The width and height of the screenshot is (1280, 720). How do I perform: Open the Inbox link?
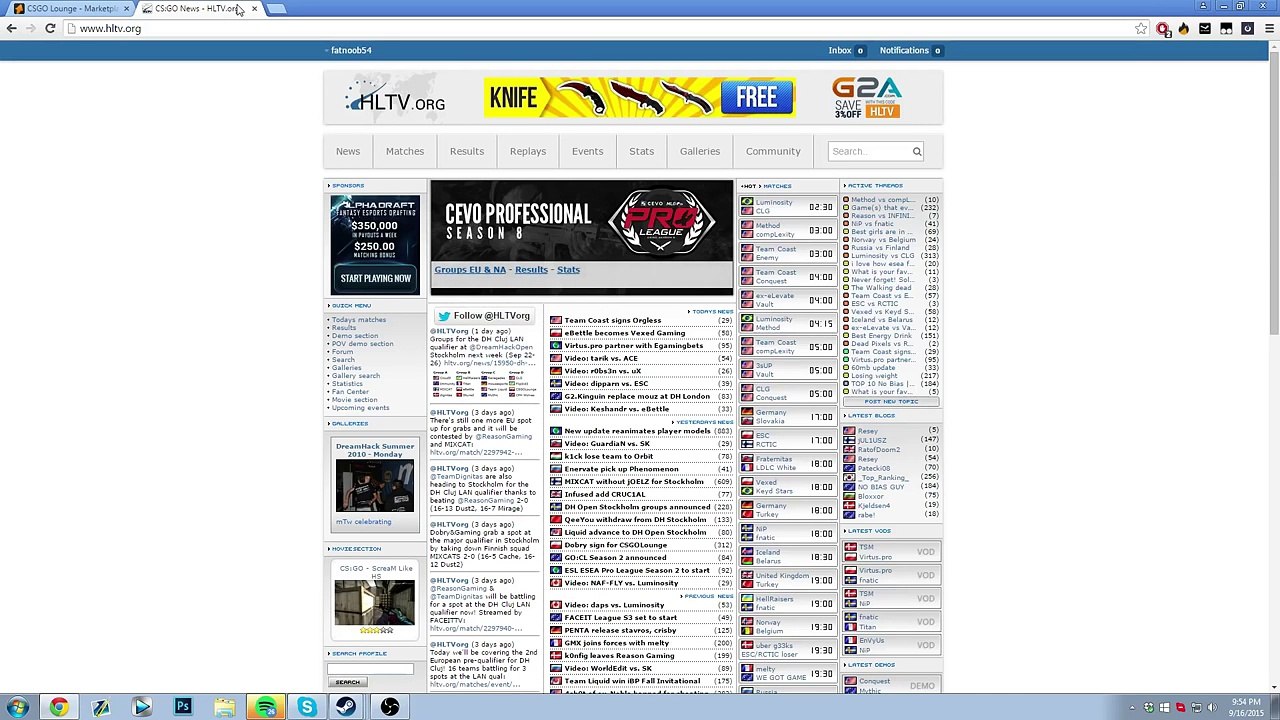pyautogui.click(x=840, y=51)
